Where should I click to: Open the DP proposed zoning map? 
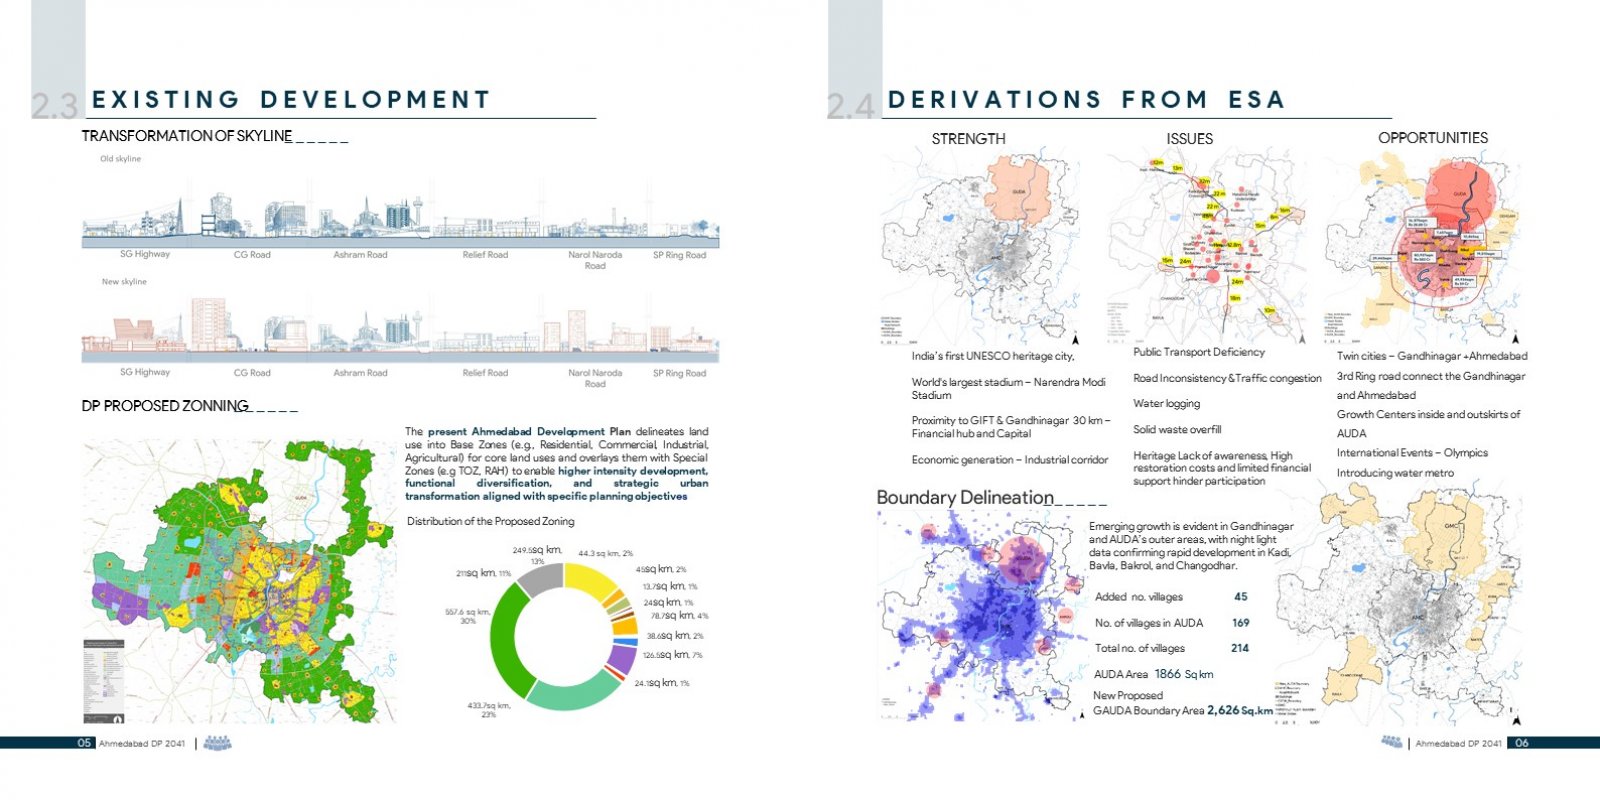pos(239,581)
